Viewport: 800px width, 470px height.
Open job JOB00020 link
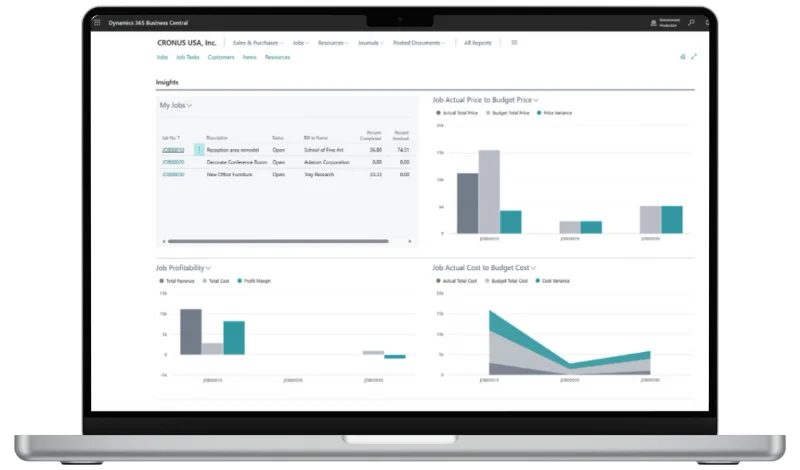coord(173,161)
